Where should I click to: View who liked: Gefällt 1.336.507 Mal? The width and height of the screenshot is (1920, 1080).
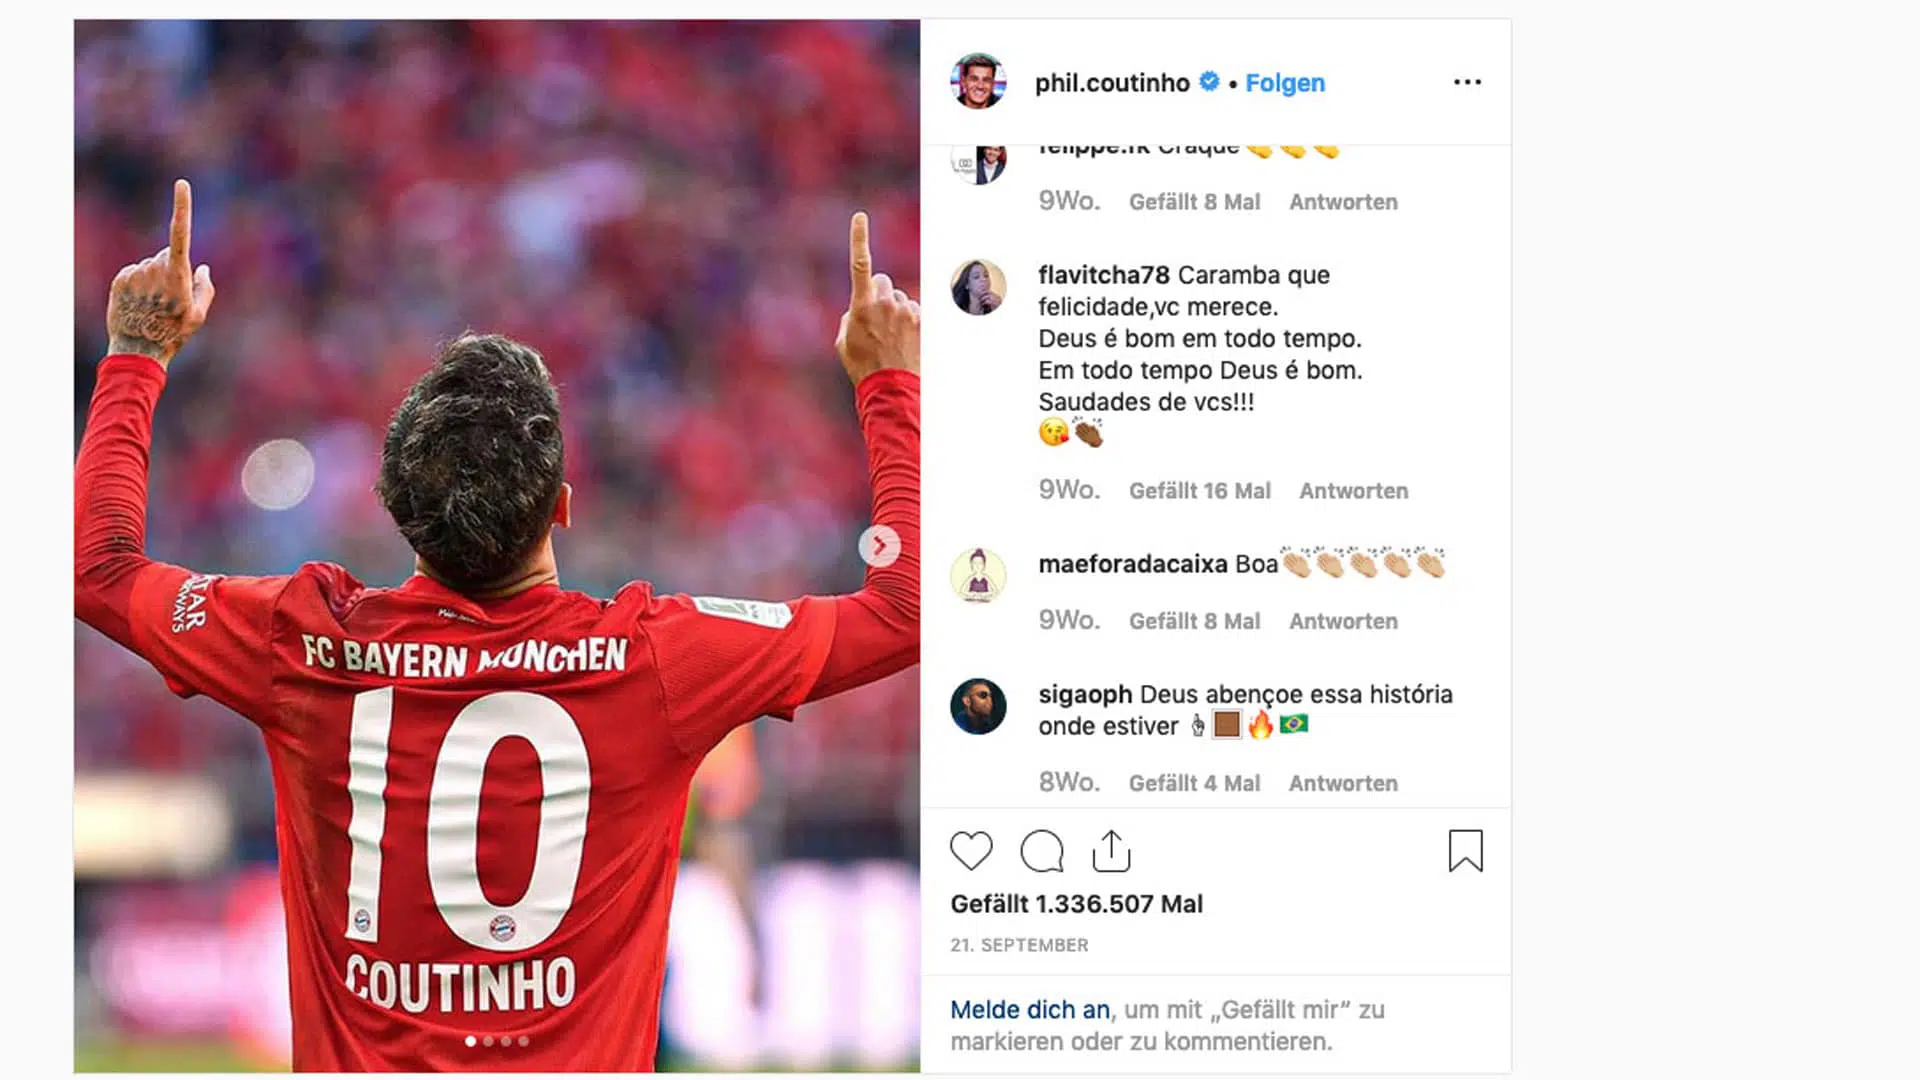[x=1076, y=904]
